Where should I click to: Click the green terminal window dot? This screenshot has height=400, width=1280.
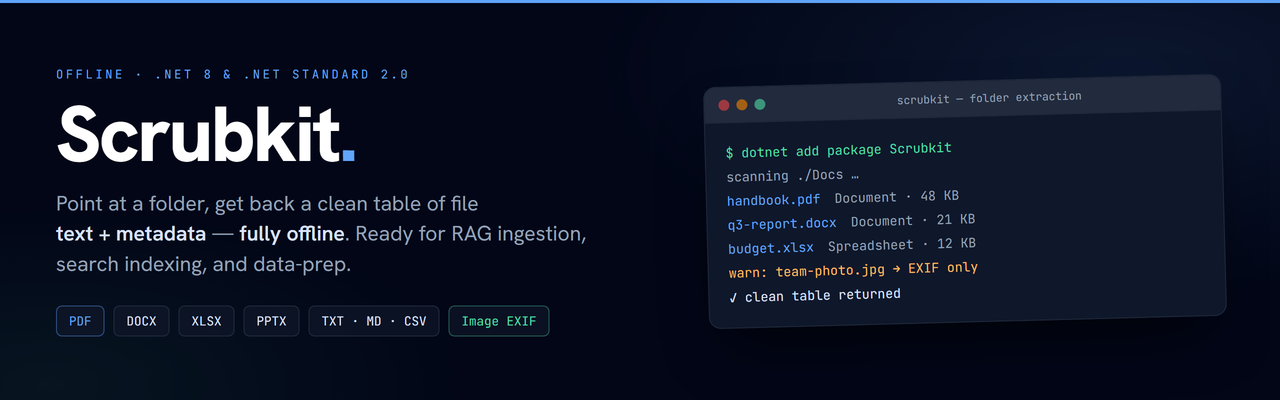760,104
